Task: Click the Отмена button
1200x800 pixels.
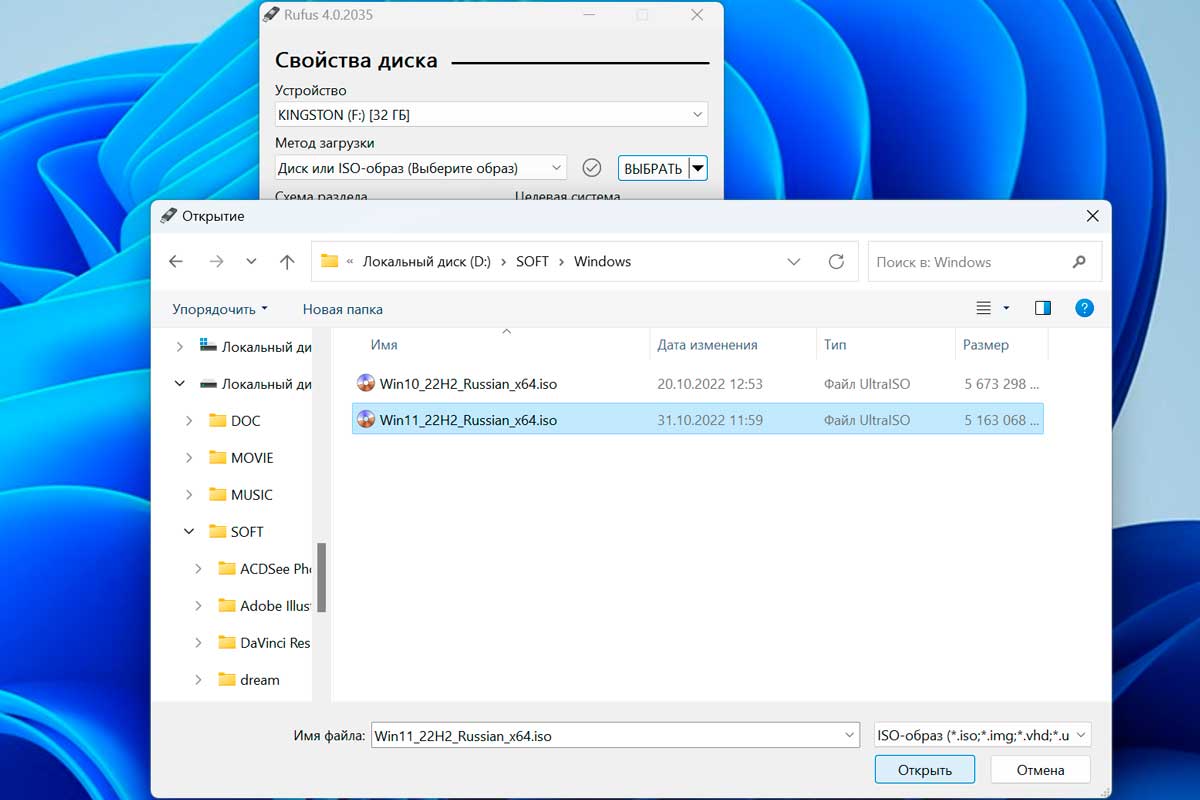Action: pos(1040,770)
